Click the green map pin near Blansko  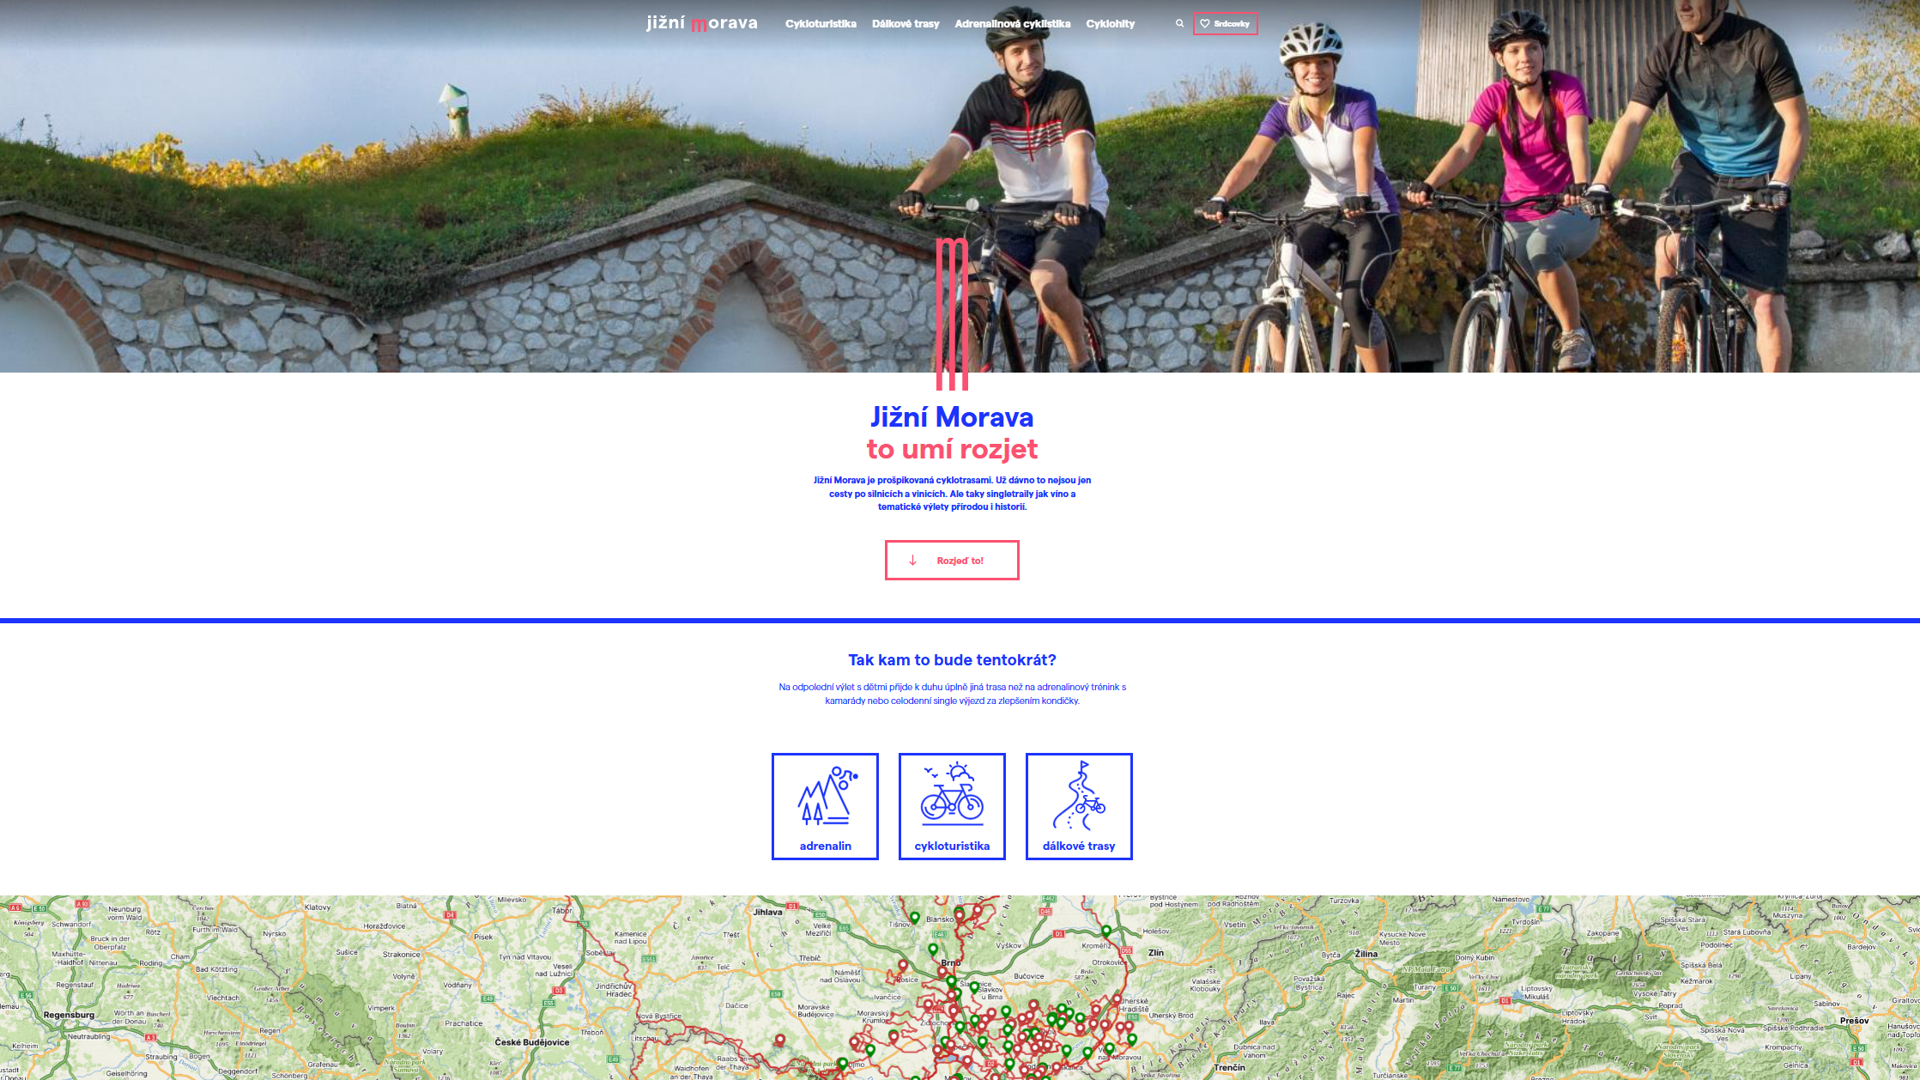coord(915,917)
